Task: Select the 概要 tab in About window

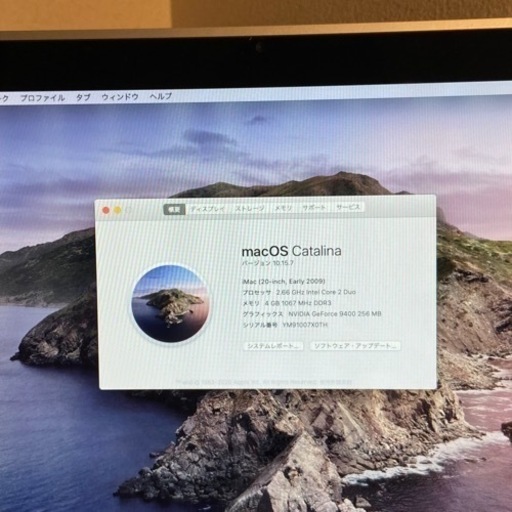Action: coord(174,210)
